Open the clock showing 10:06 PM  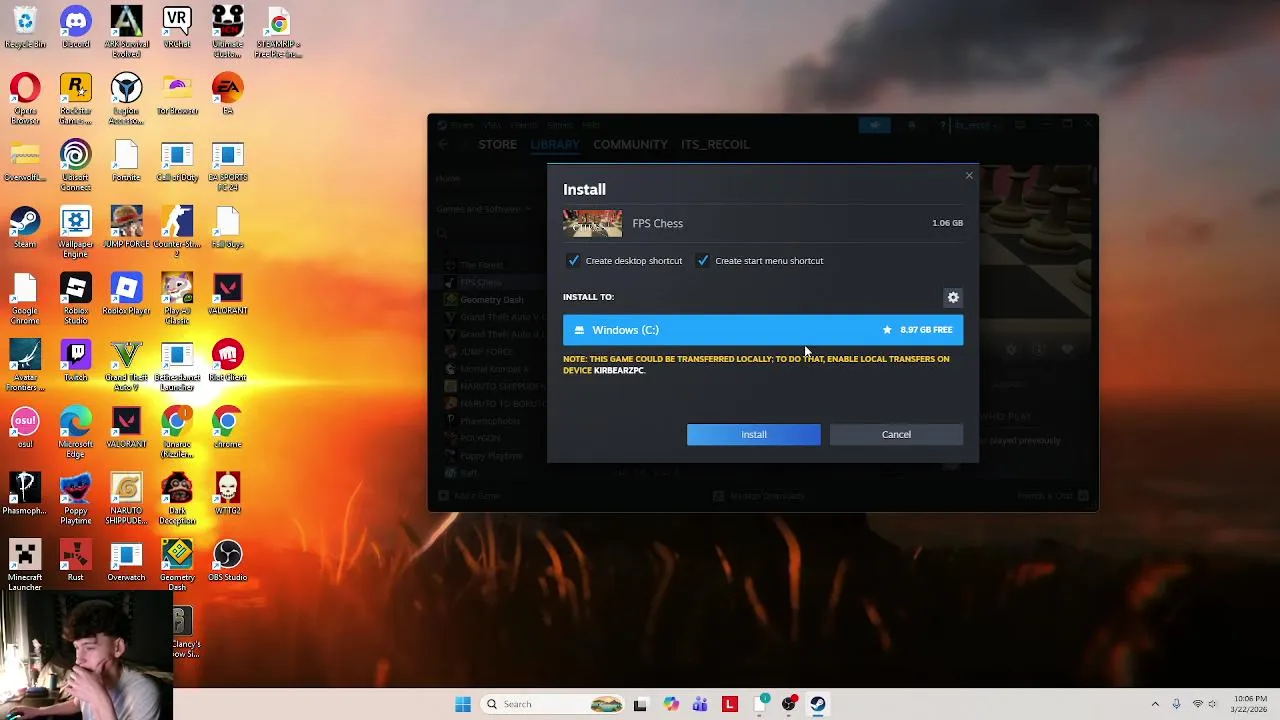point(1249,704)
